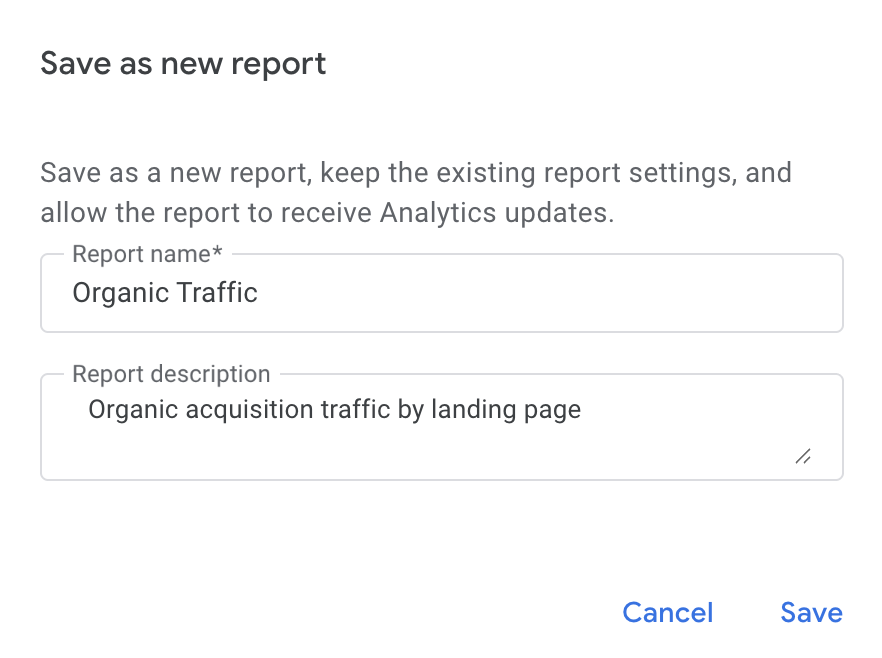Click the 'Save as new report' dialog title
The image size is (882, 658).
[x=183, y=64]
